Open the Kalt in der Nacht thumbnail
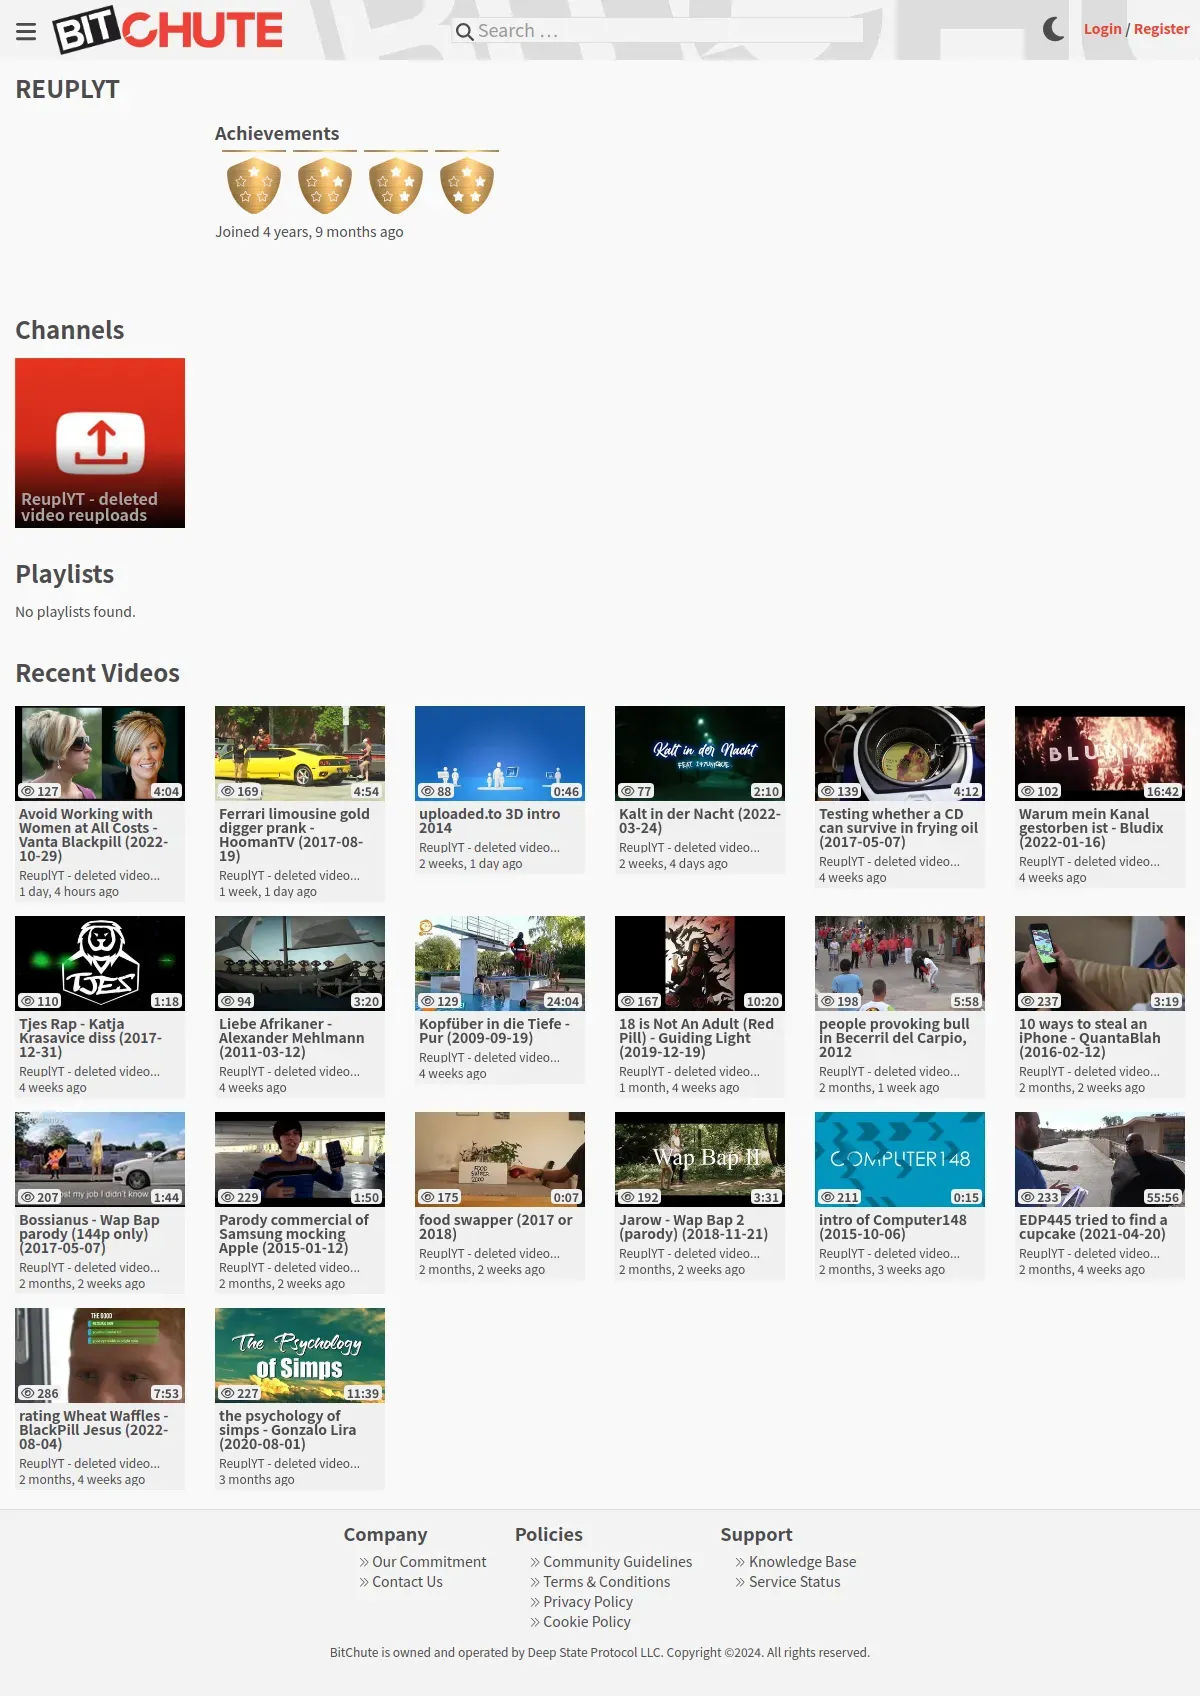This screenshot has height=1696, width=1200. [x=700, y=753]
